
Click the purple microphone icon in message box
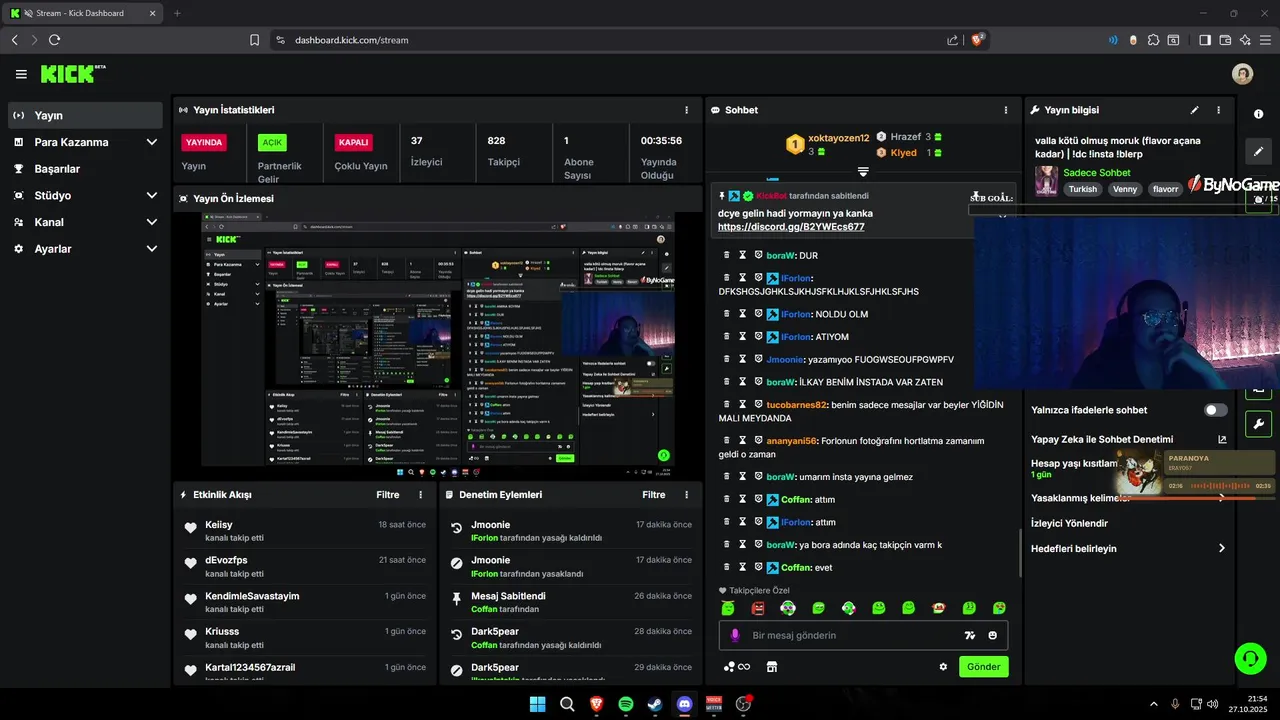735,635
